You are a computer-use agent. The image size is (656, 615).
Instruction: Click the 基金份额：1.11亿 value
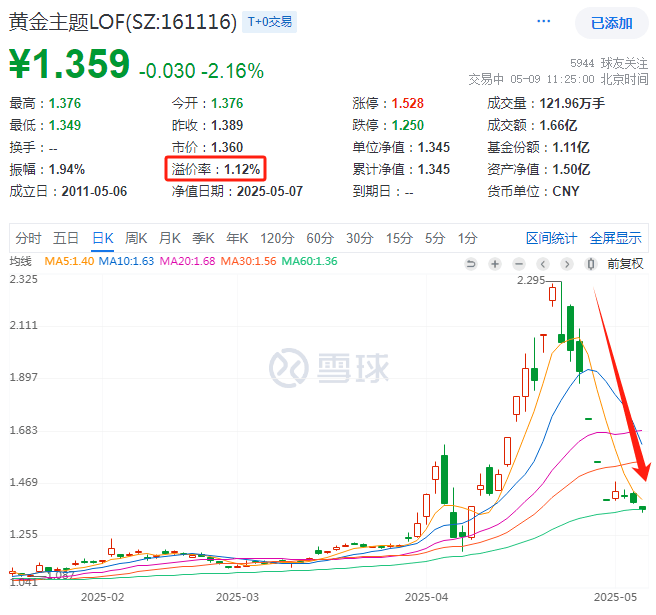tap(538, 147)
